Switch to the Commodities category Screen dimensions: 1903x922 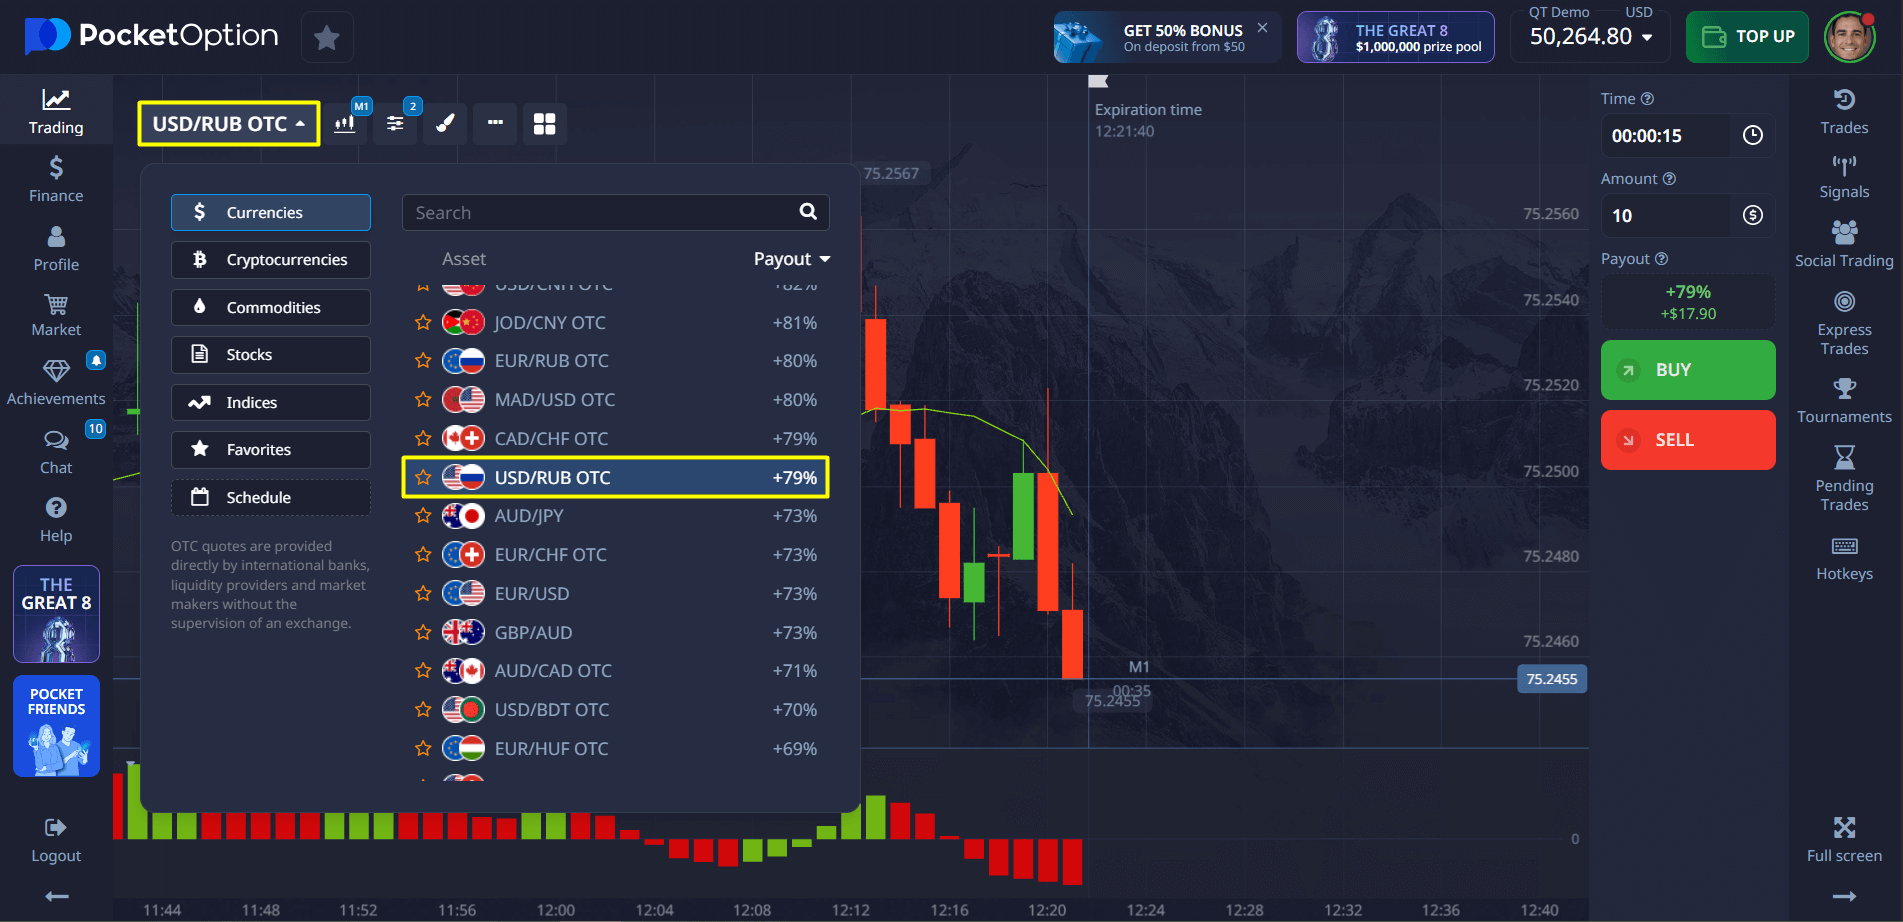click(271, 308)
